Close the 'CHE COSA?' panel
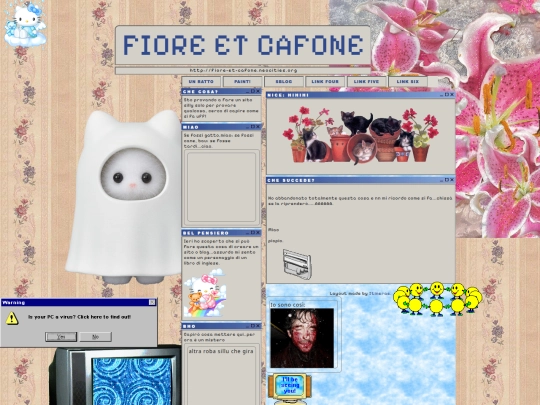The height and width of the screenshot is (405, 540). click(x=258, y=91)
